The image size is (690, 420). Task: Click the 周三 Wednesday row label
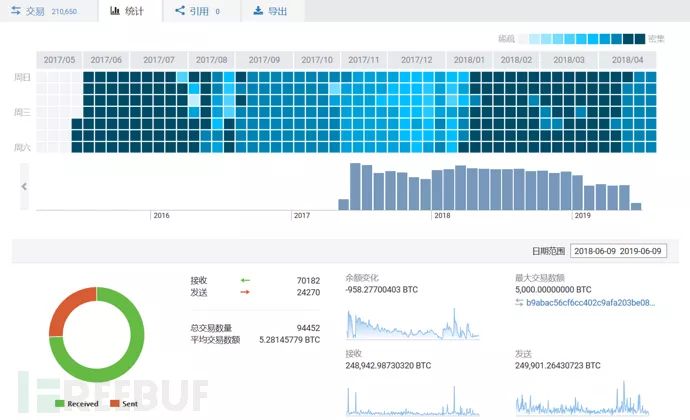pyautogui.click(x=22, y=112)
